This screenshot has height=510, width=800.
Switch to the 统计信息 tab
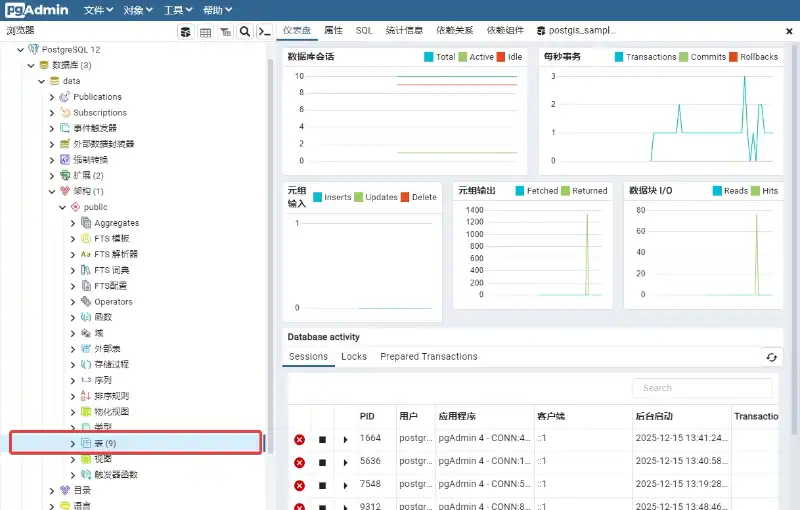click(x=404, y=31)
